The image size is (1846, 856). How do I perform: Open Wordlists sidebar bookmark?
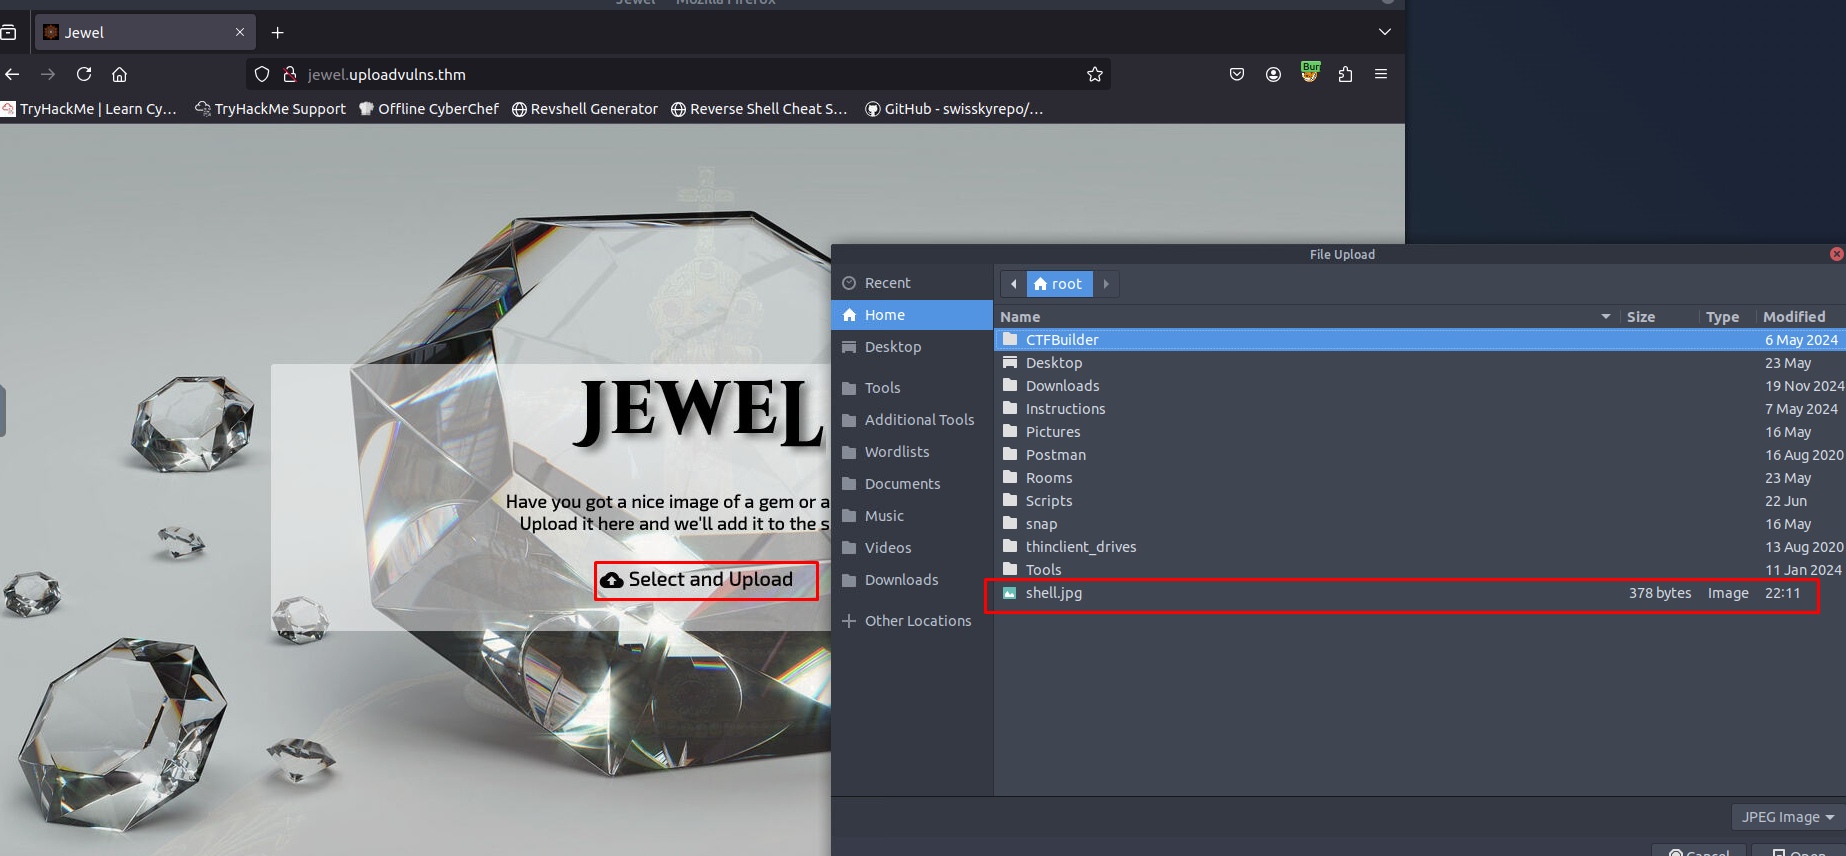pyautogui.click(x=912, y=452)
